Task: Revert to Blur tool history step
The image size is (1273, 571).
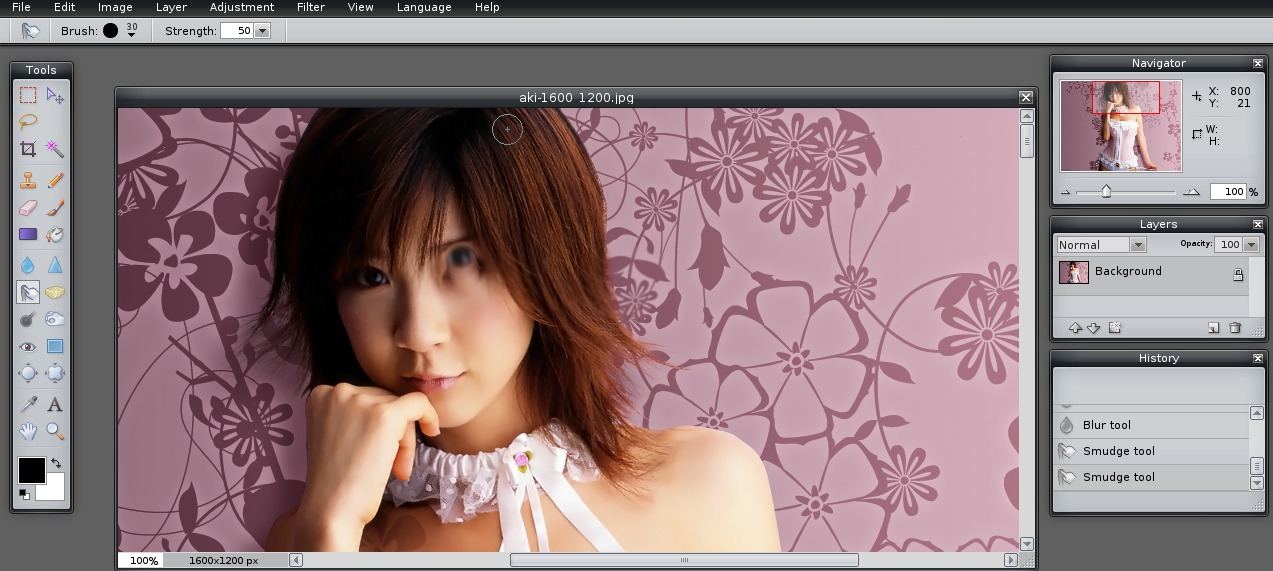Action: click(x=1106, y=425)
